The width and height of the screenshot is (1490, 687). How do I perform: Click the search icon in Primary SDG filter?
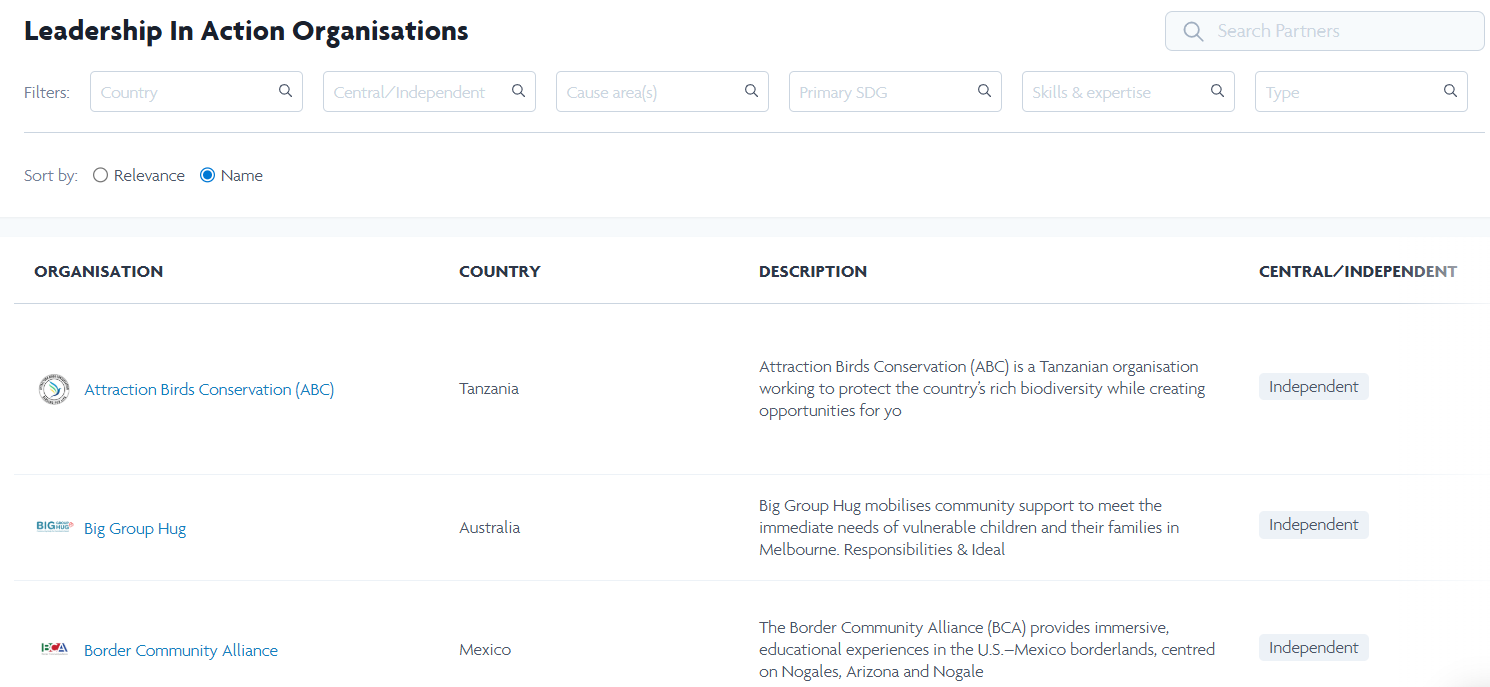click(984, 91)
